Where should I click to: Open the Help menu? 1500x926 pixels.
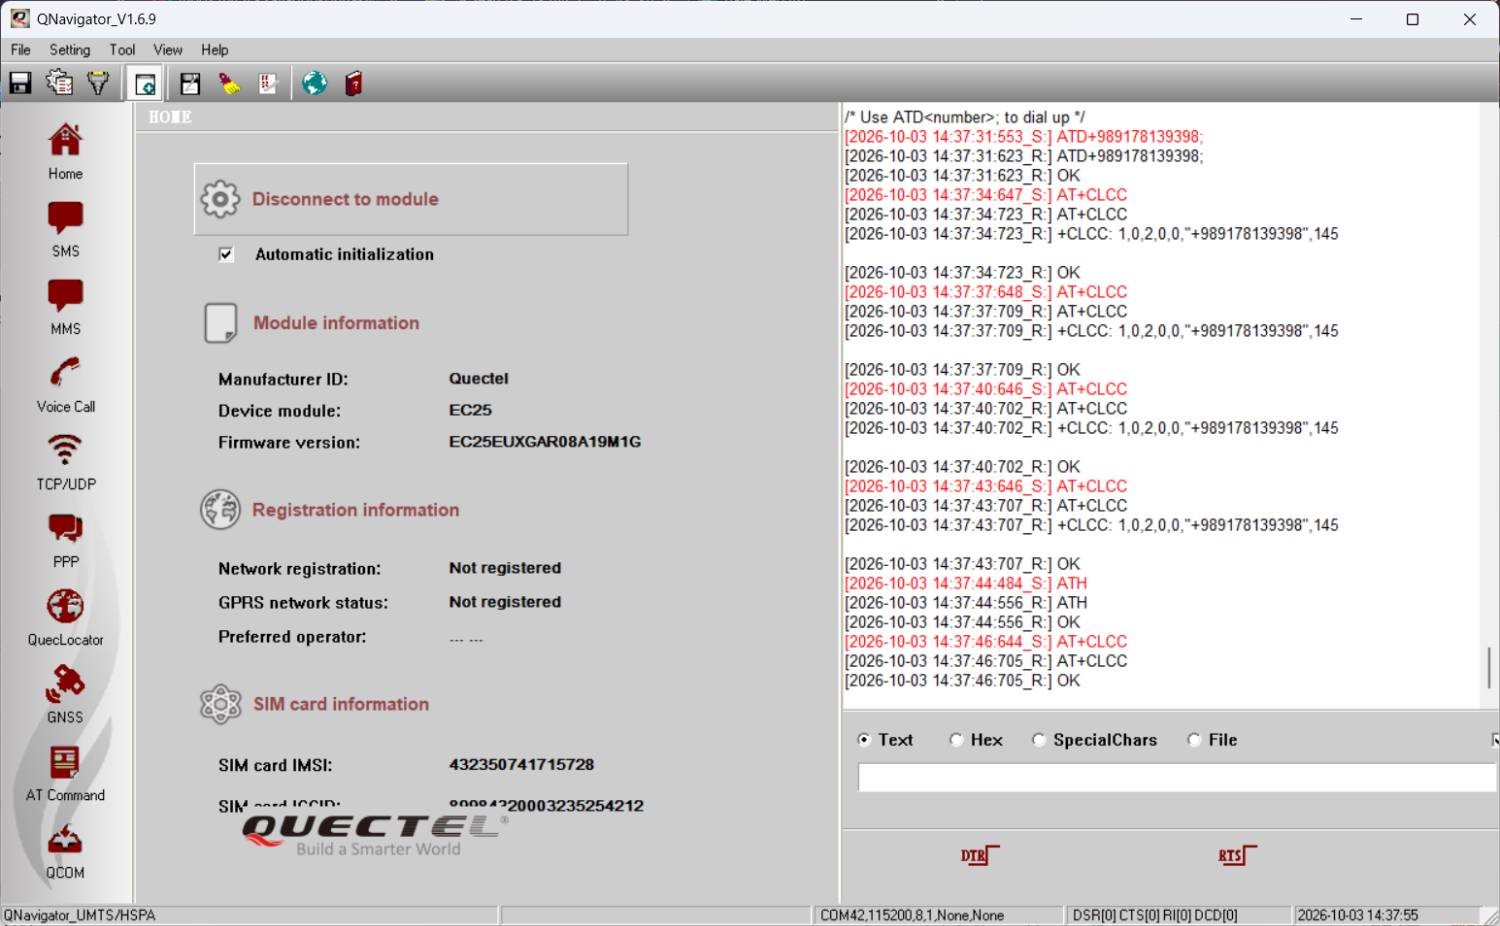click(x=214, y=49)
